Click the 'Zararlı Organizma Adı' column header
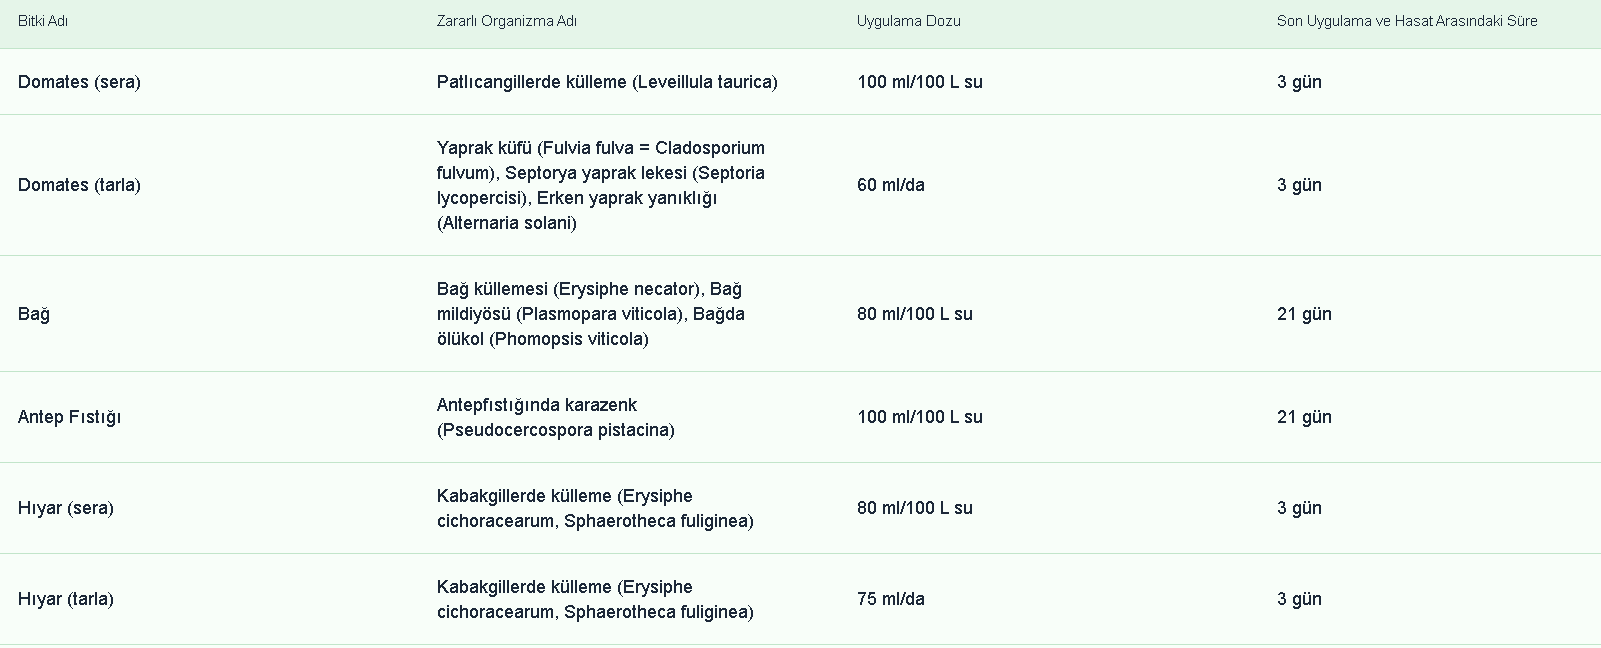Image resolution: width=1601 pixels, height=648 pixels. [506, 21]
